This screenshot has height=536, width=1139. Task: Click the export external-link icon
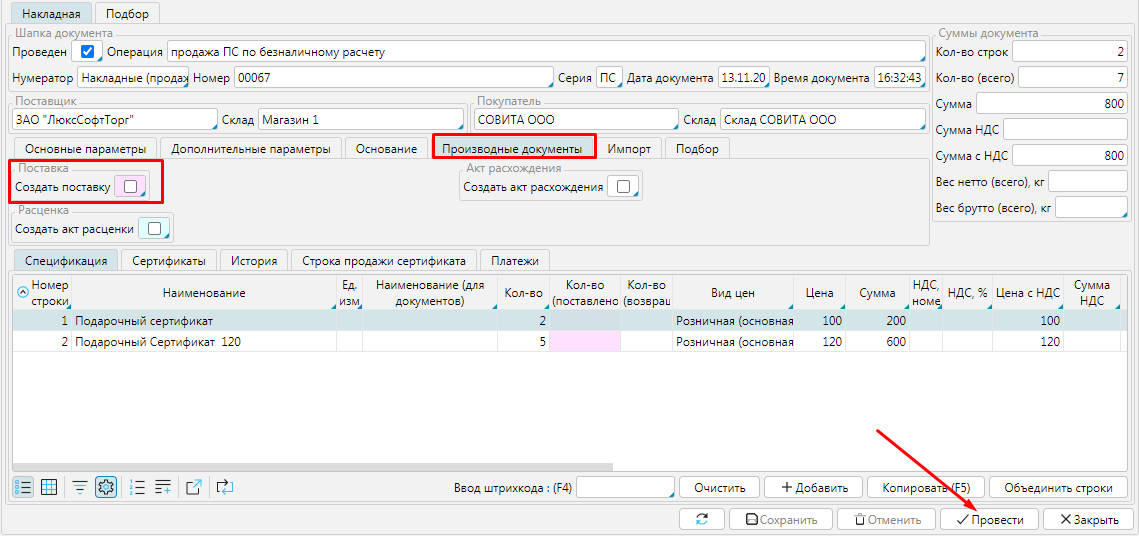195,487
